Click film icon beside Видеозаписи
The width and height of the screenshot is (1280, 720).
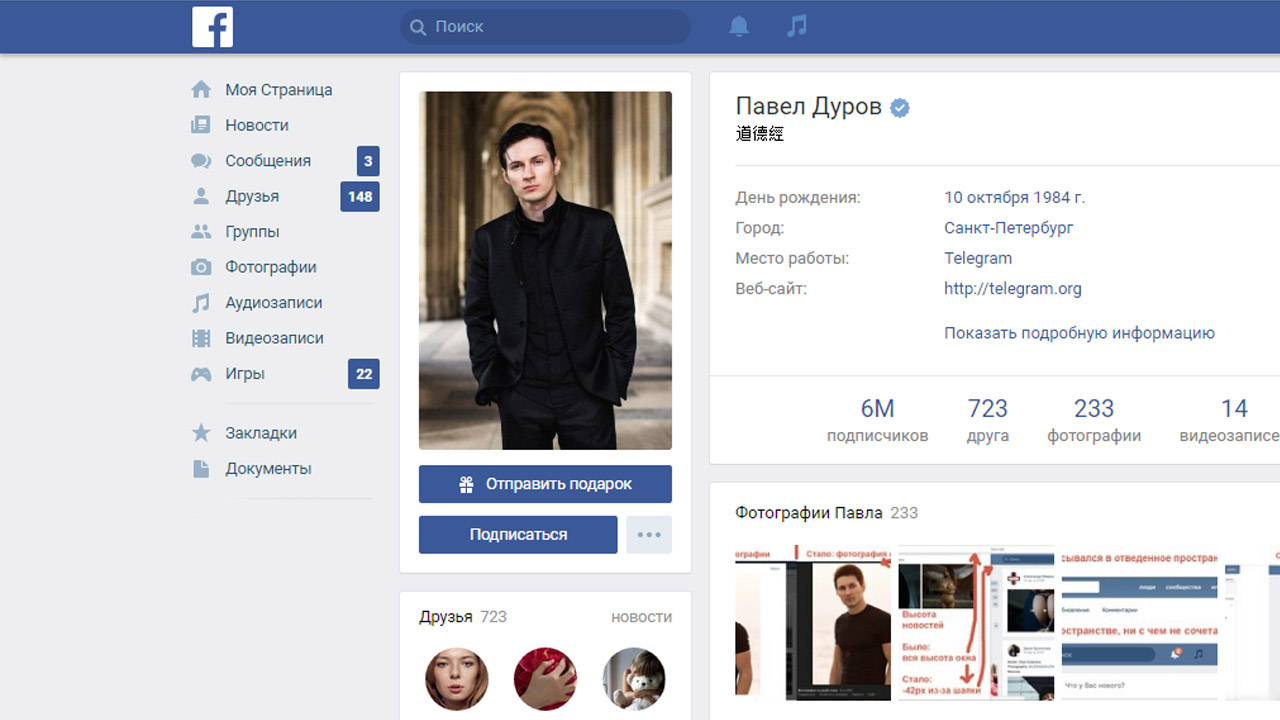201,338
